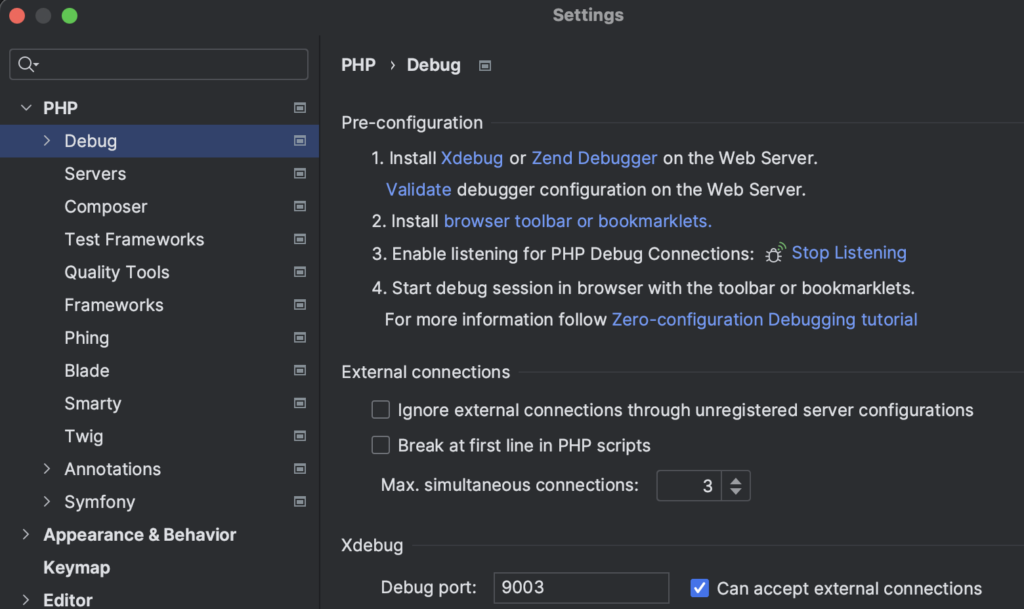The width and height of the screenshot is (1024, 609).
Task: Click the project-level icon beside Phing row
Action: pos(300,337)
